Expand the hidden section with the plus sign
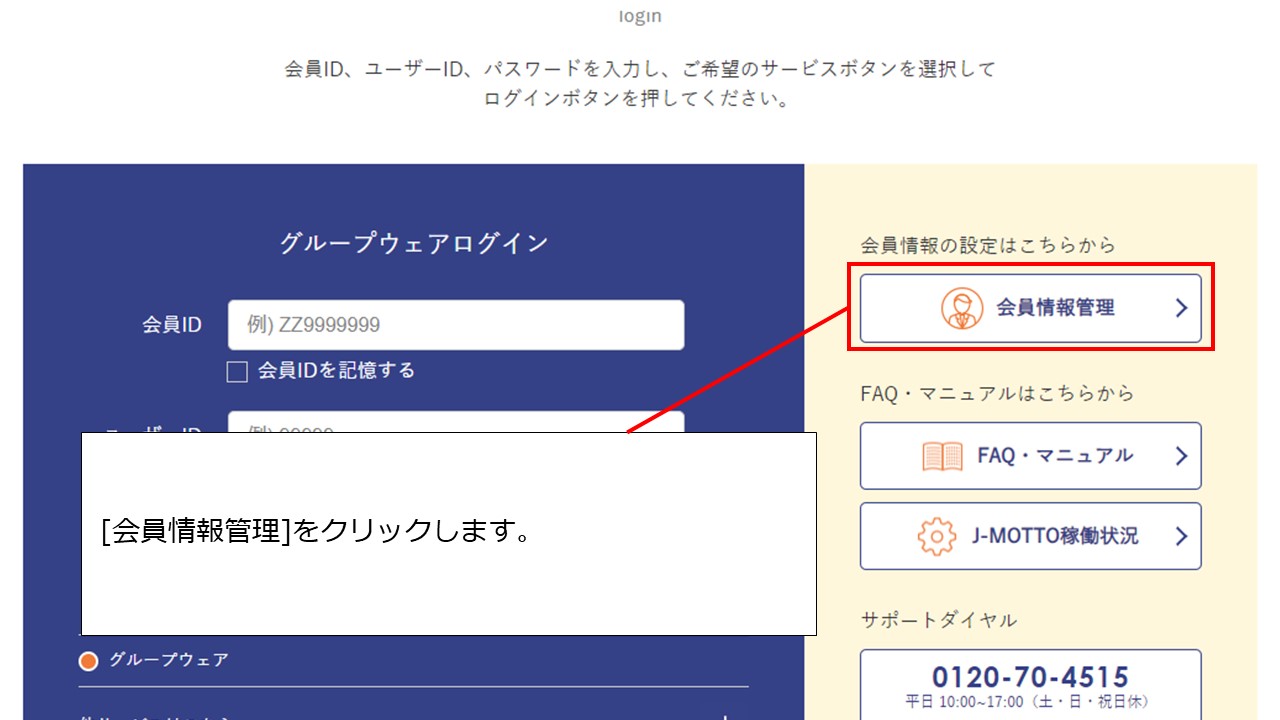1280x720 pixels. click(725, 715)
